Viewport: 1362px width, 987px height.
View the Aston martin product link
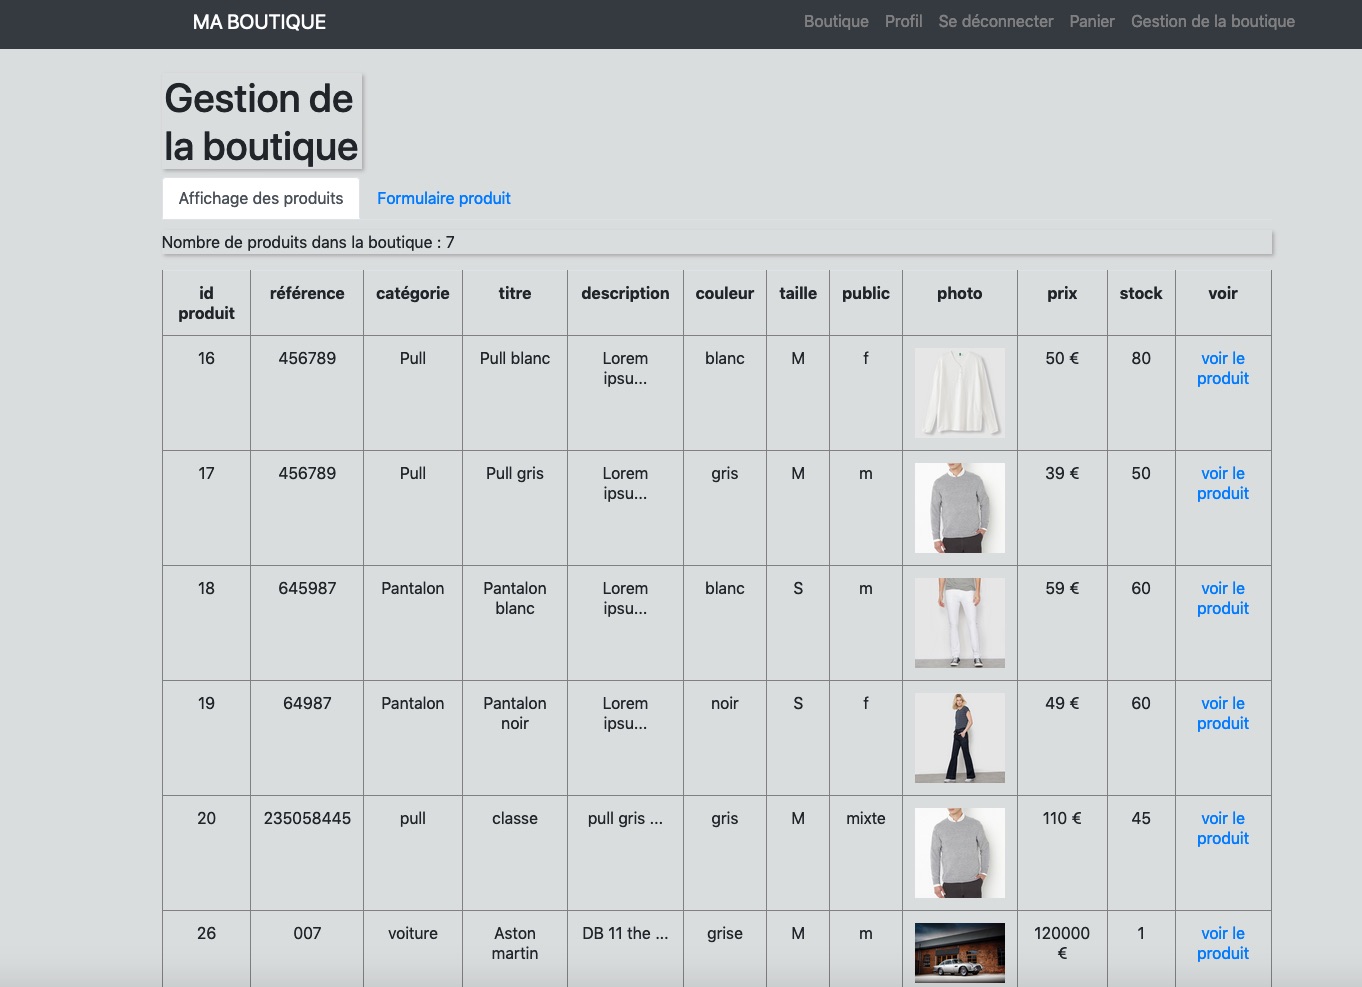click(x=1222, y=943)
